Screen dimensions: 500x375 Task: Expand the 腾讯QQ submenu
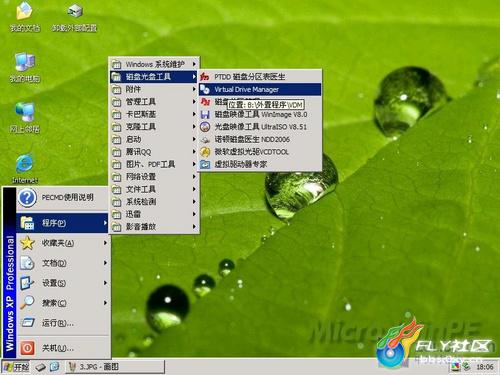click(x=154, y=152)
